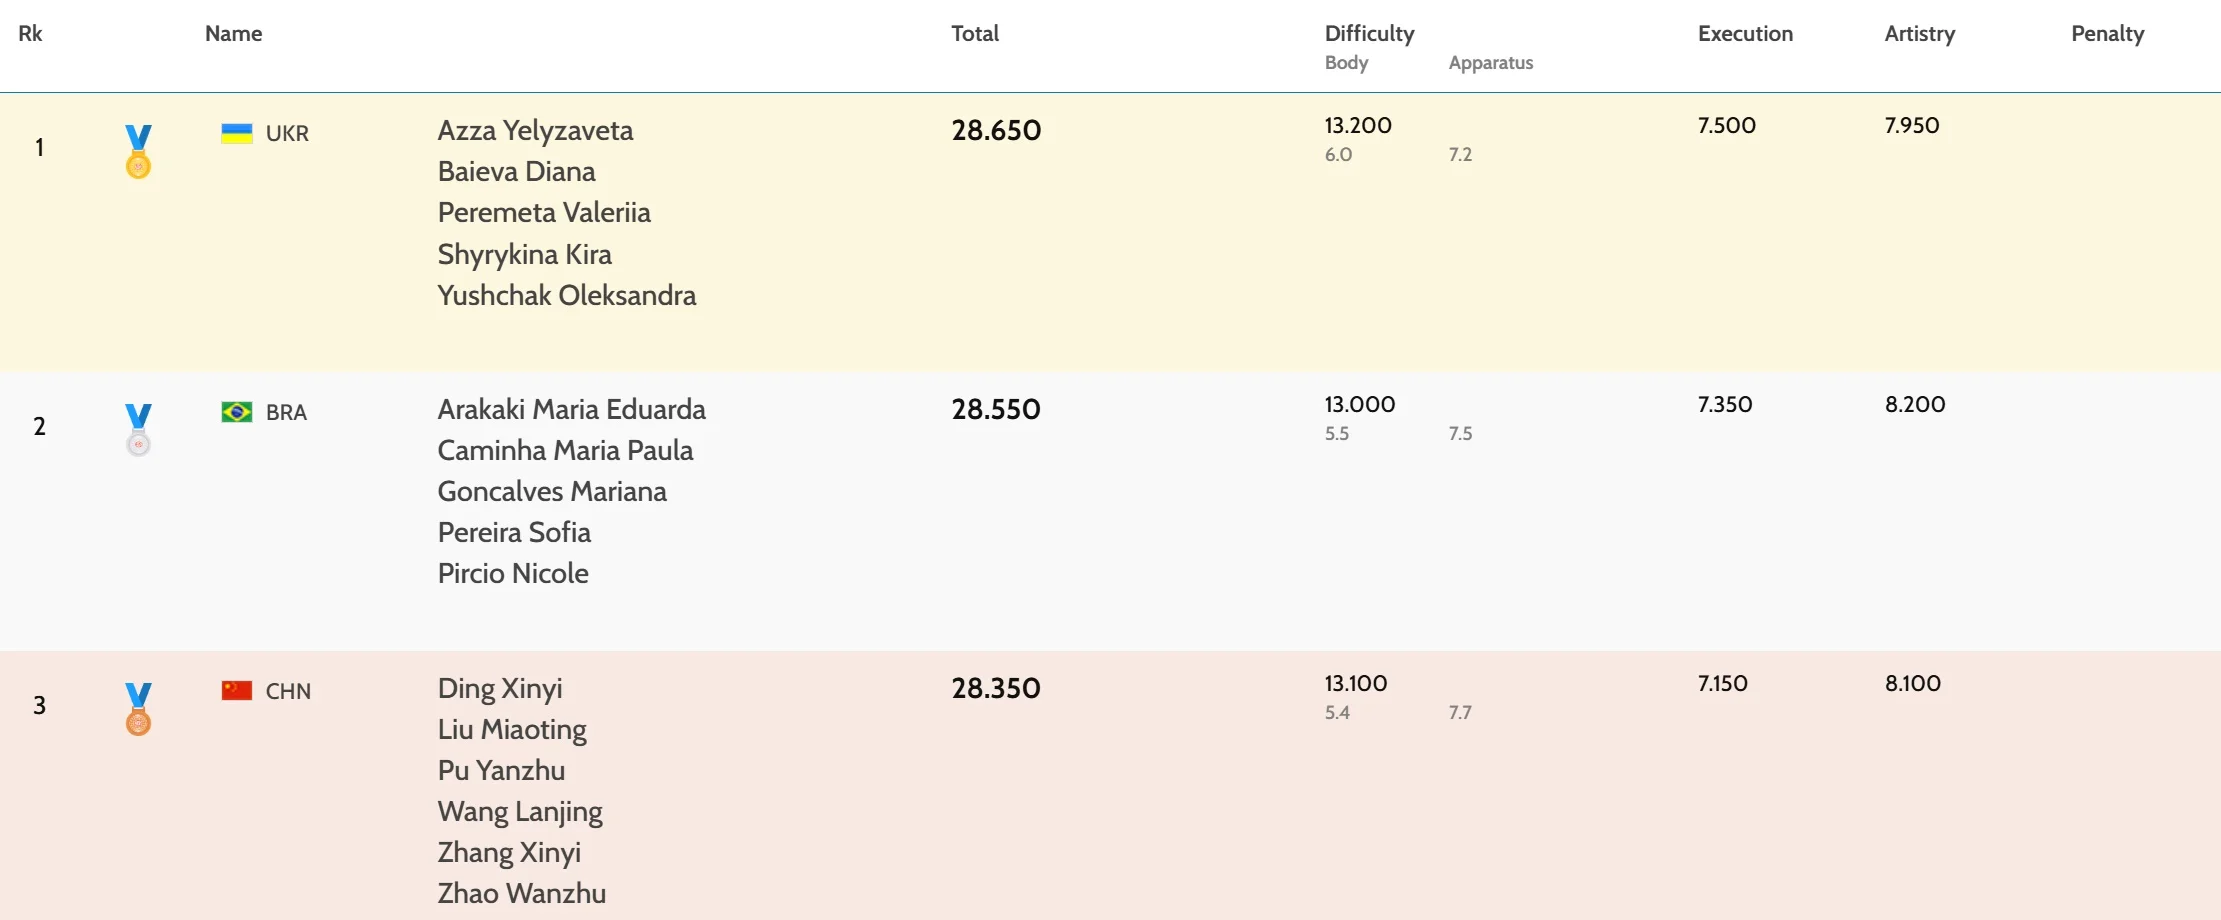Click the Execution column header
Viewport: 2221px width, 920px height.
pyautogui.click(x=1745, y=34)
